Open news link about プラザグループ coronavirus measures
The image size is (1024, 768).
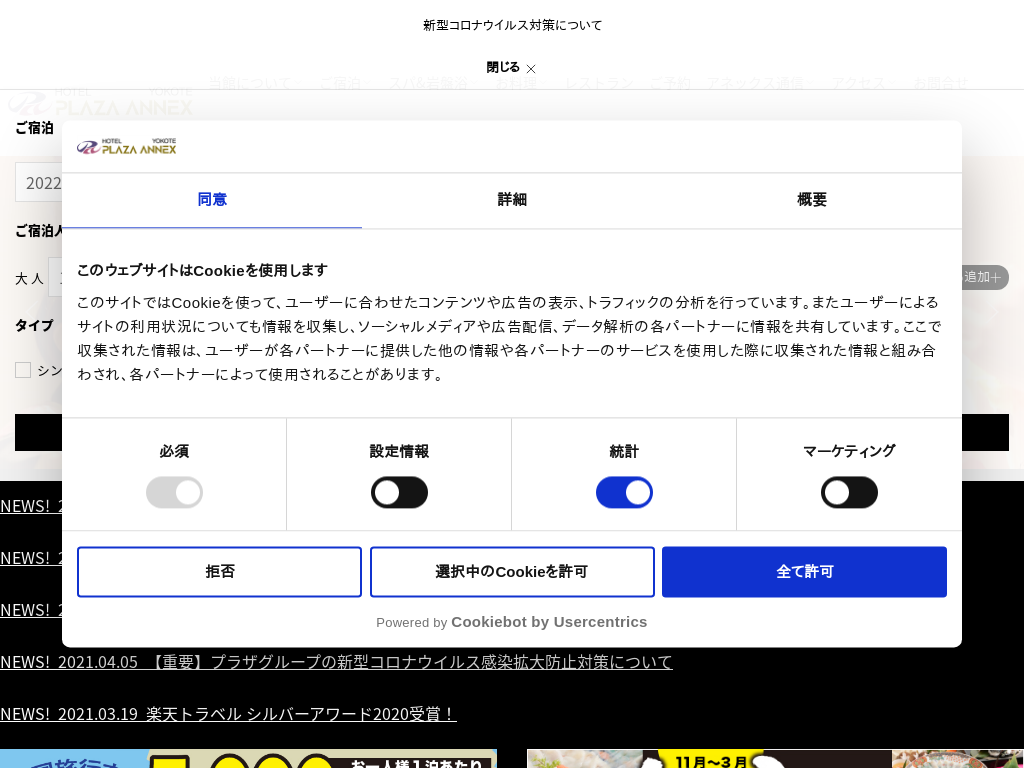tap(336, 662)
